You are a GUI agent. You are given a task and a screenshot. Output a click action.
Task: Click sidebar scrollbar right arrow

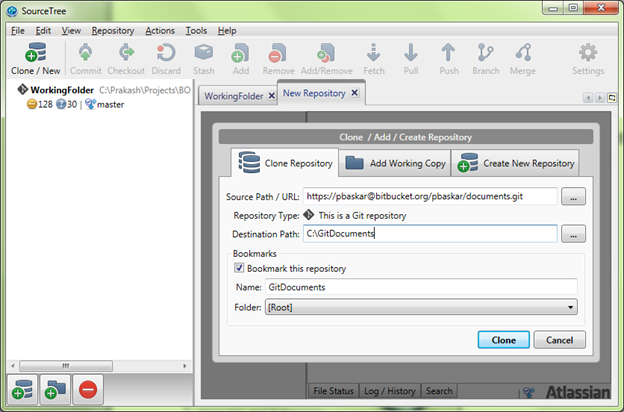click(x=184, y=365)
